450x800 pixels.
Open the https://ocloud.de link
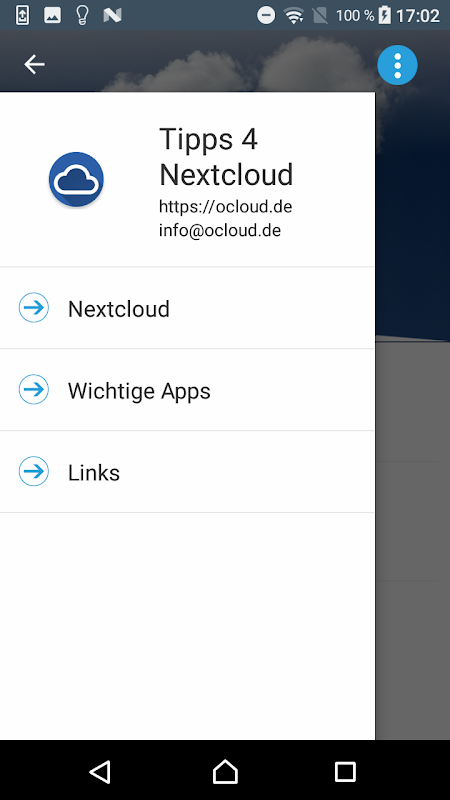coord(226,207)
